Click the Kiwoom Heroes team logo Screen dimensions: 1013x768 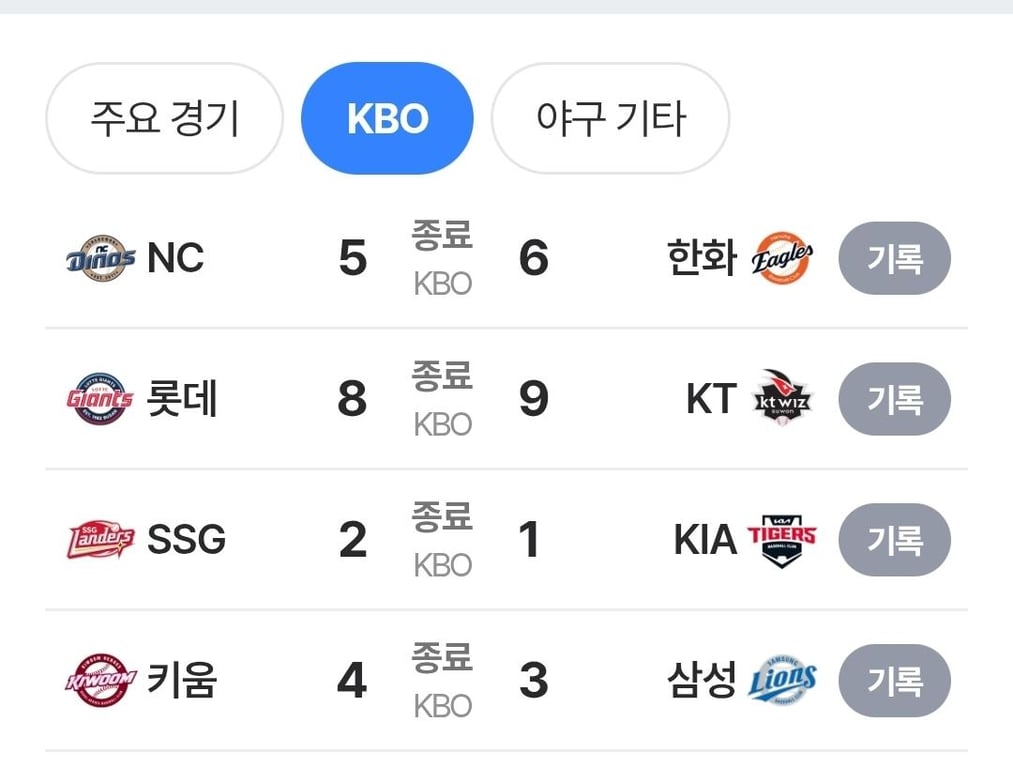pyautogui.click(x=100, y=681)
